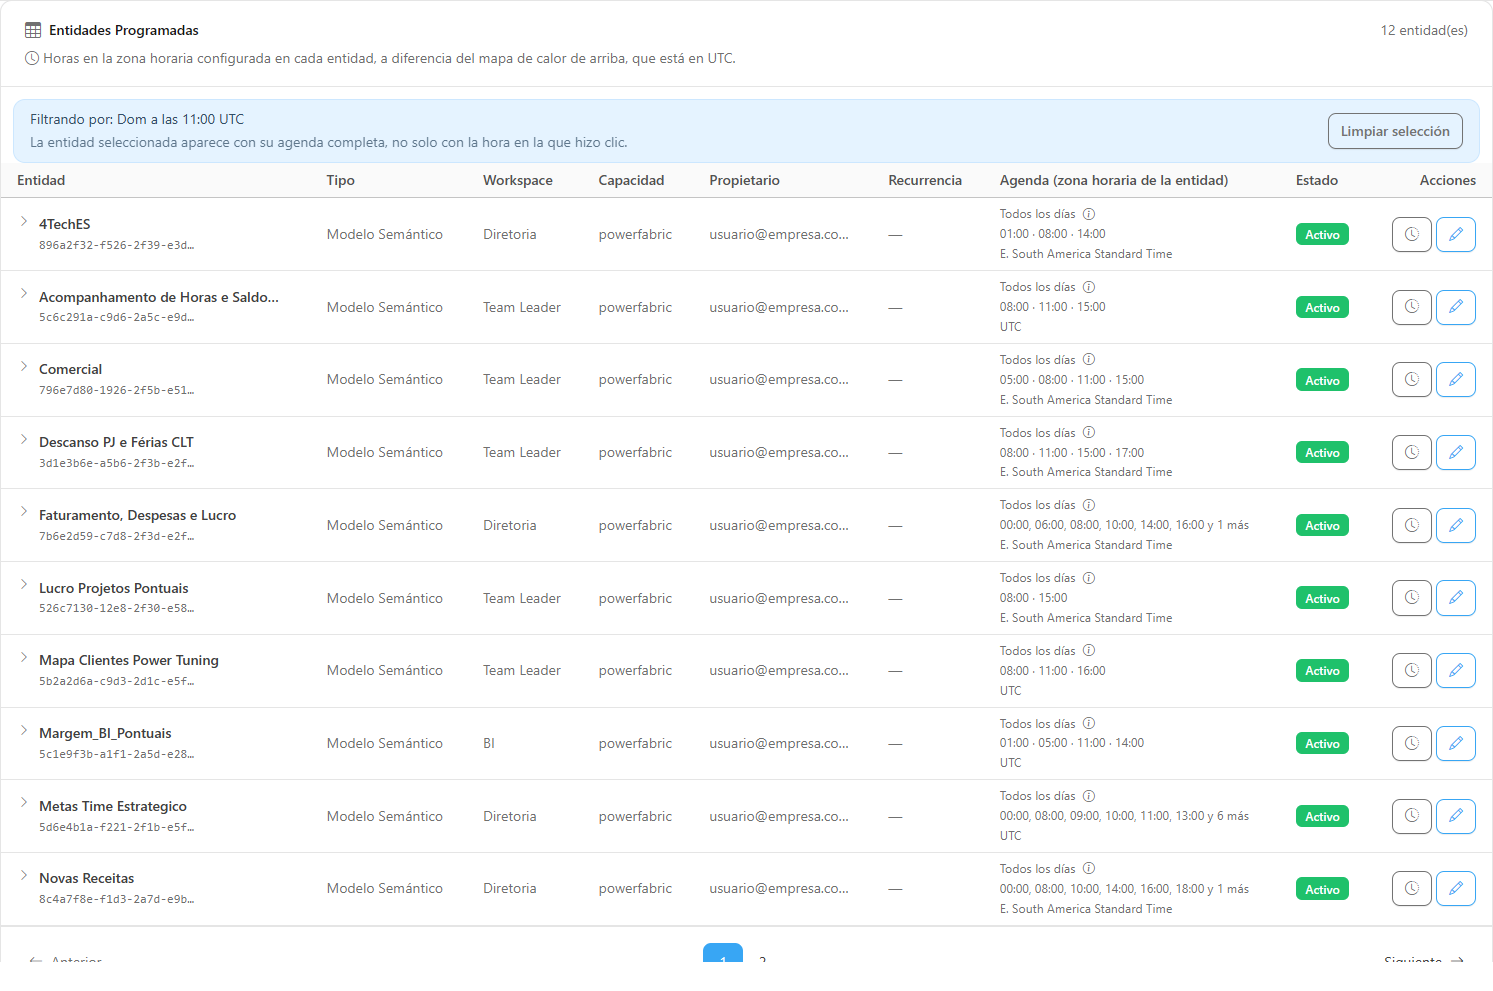The image size is (1493, 991).
Task: Expand the Lucro Projetos Pontuais row
Action: [x=24, y=585]
